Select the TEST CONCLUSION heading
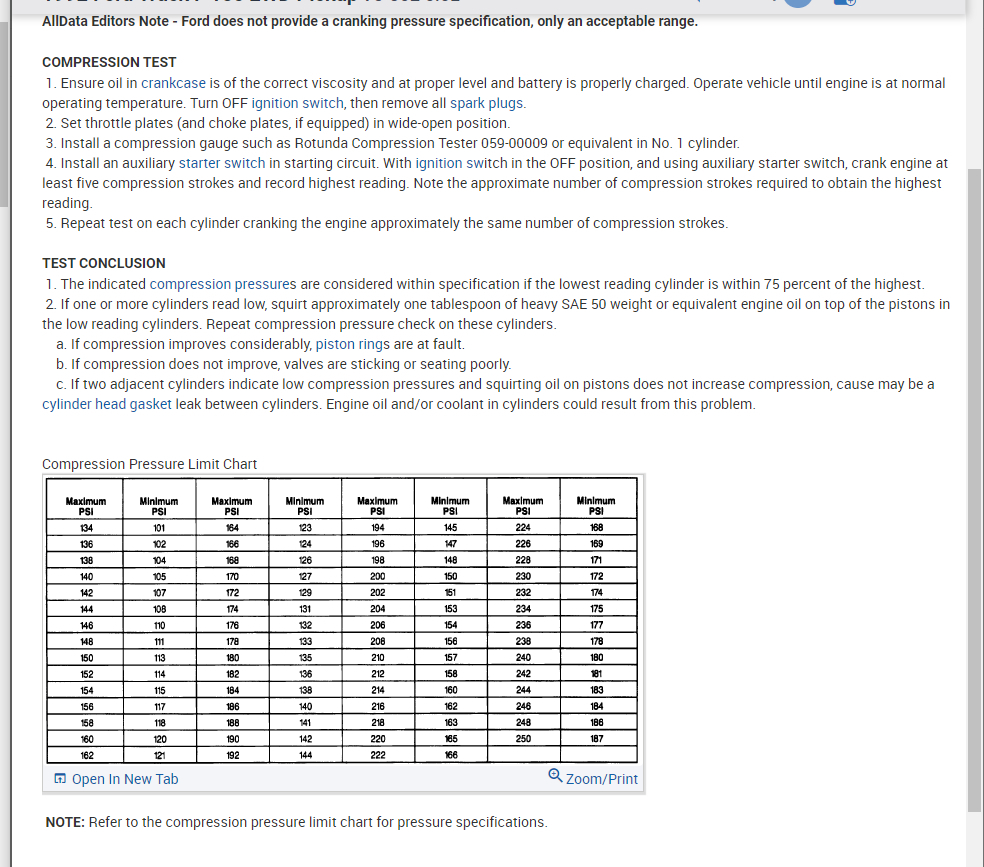The width and height of the screenshot is (984, 867). pyautogui.click(x=104, y=263)
